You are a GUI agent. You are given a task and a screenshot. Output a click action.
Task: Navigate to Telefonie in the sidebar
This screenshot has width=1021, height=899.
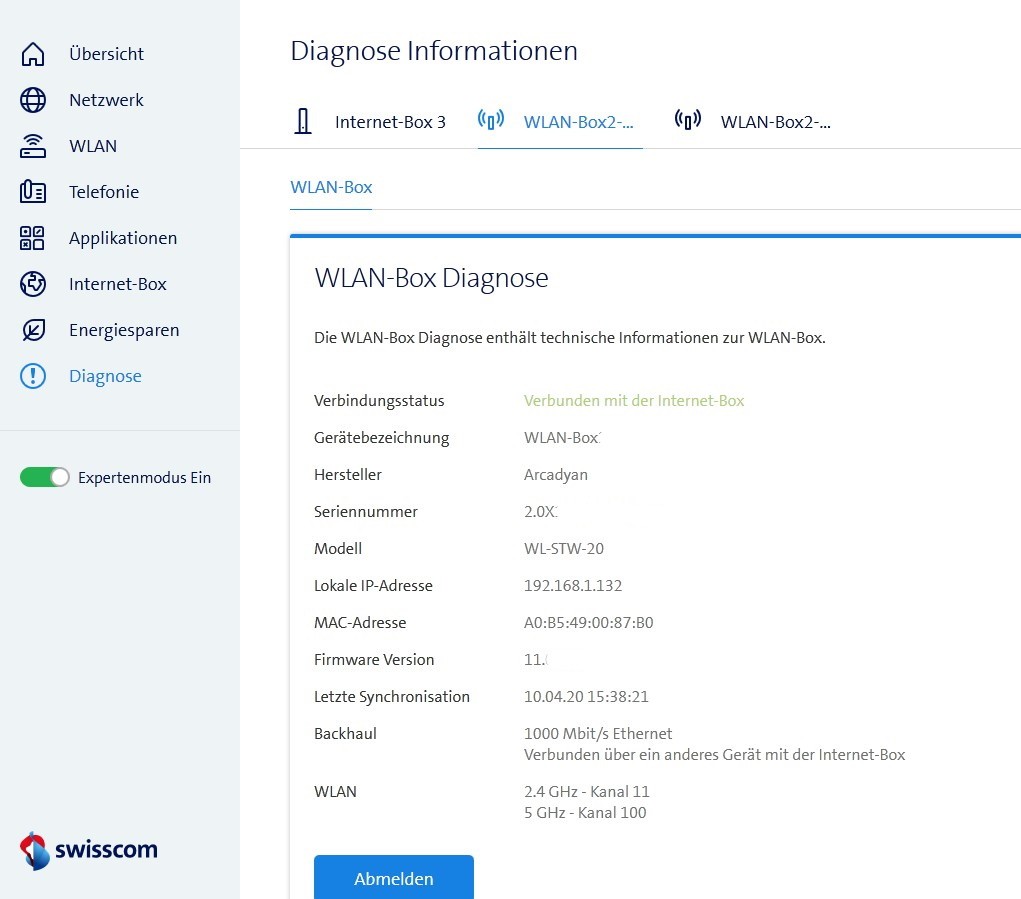click(x=105, y=192)
